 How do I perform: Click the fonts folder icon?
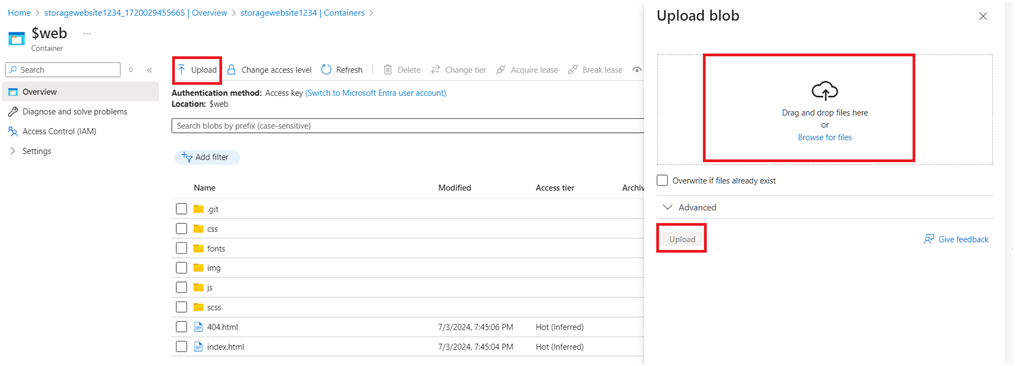[198, 248]
